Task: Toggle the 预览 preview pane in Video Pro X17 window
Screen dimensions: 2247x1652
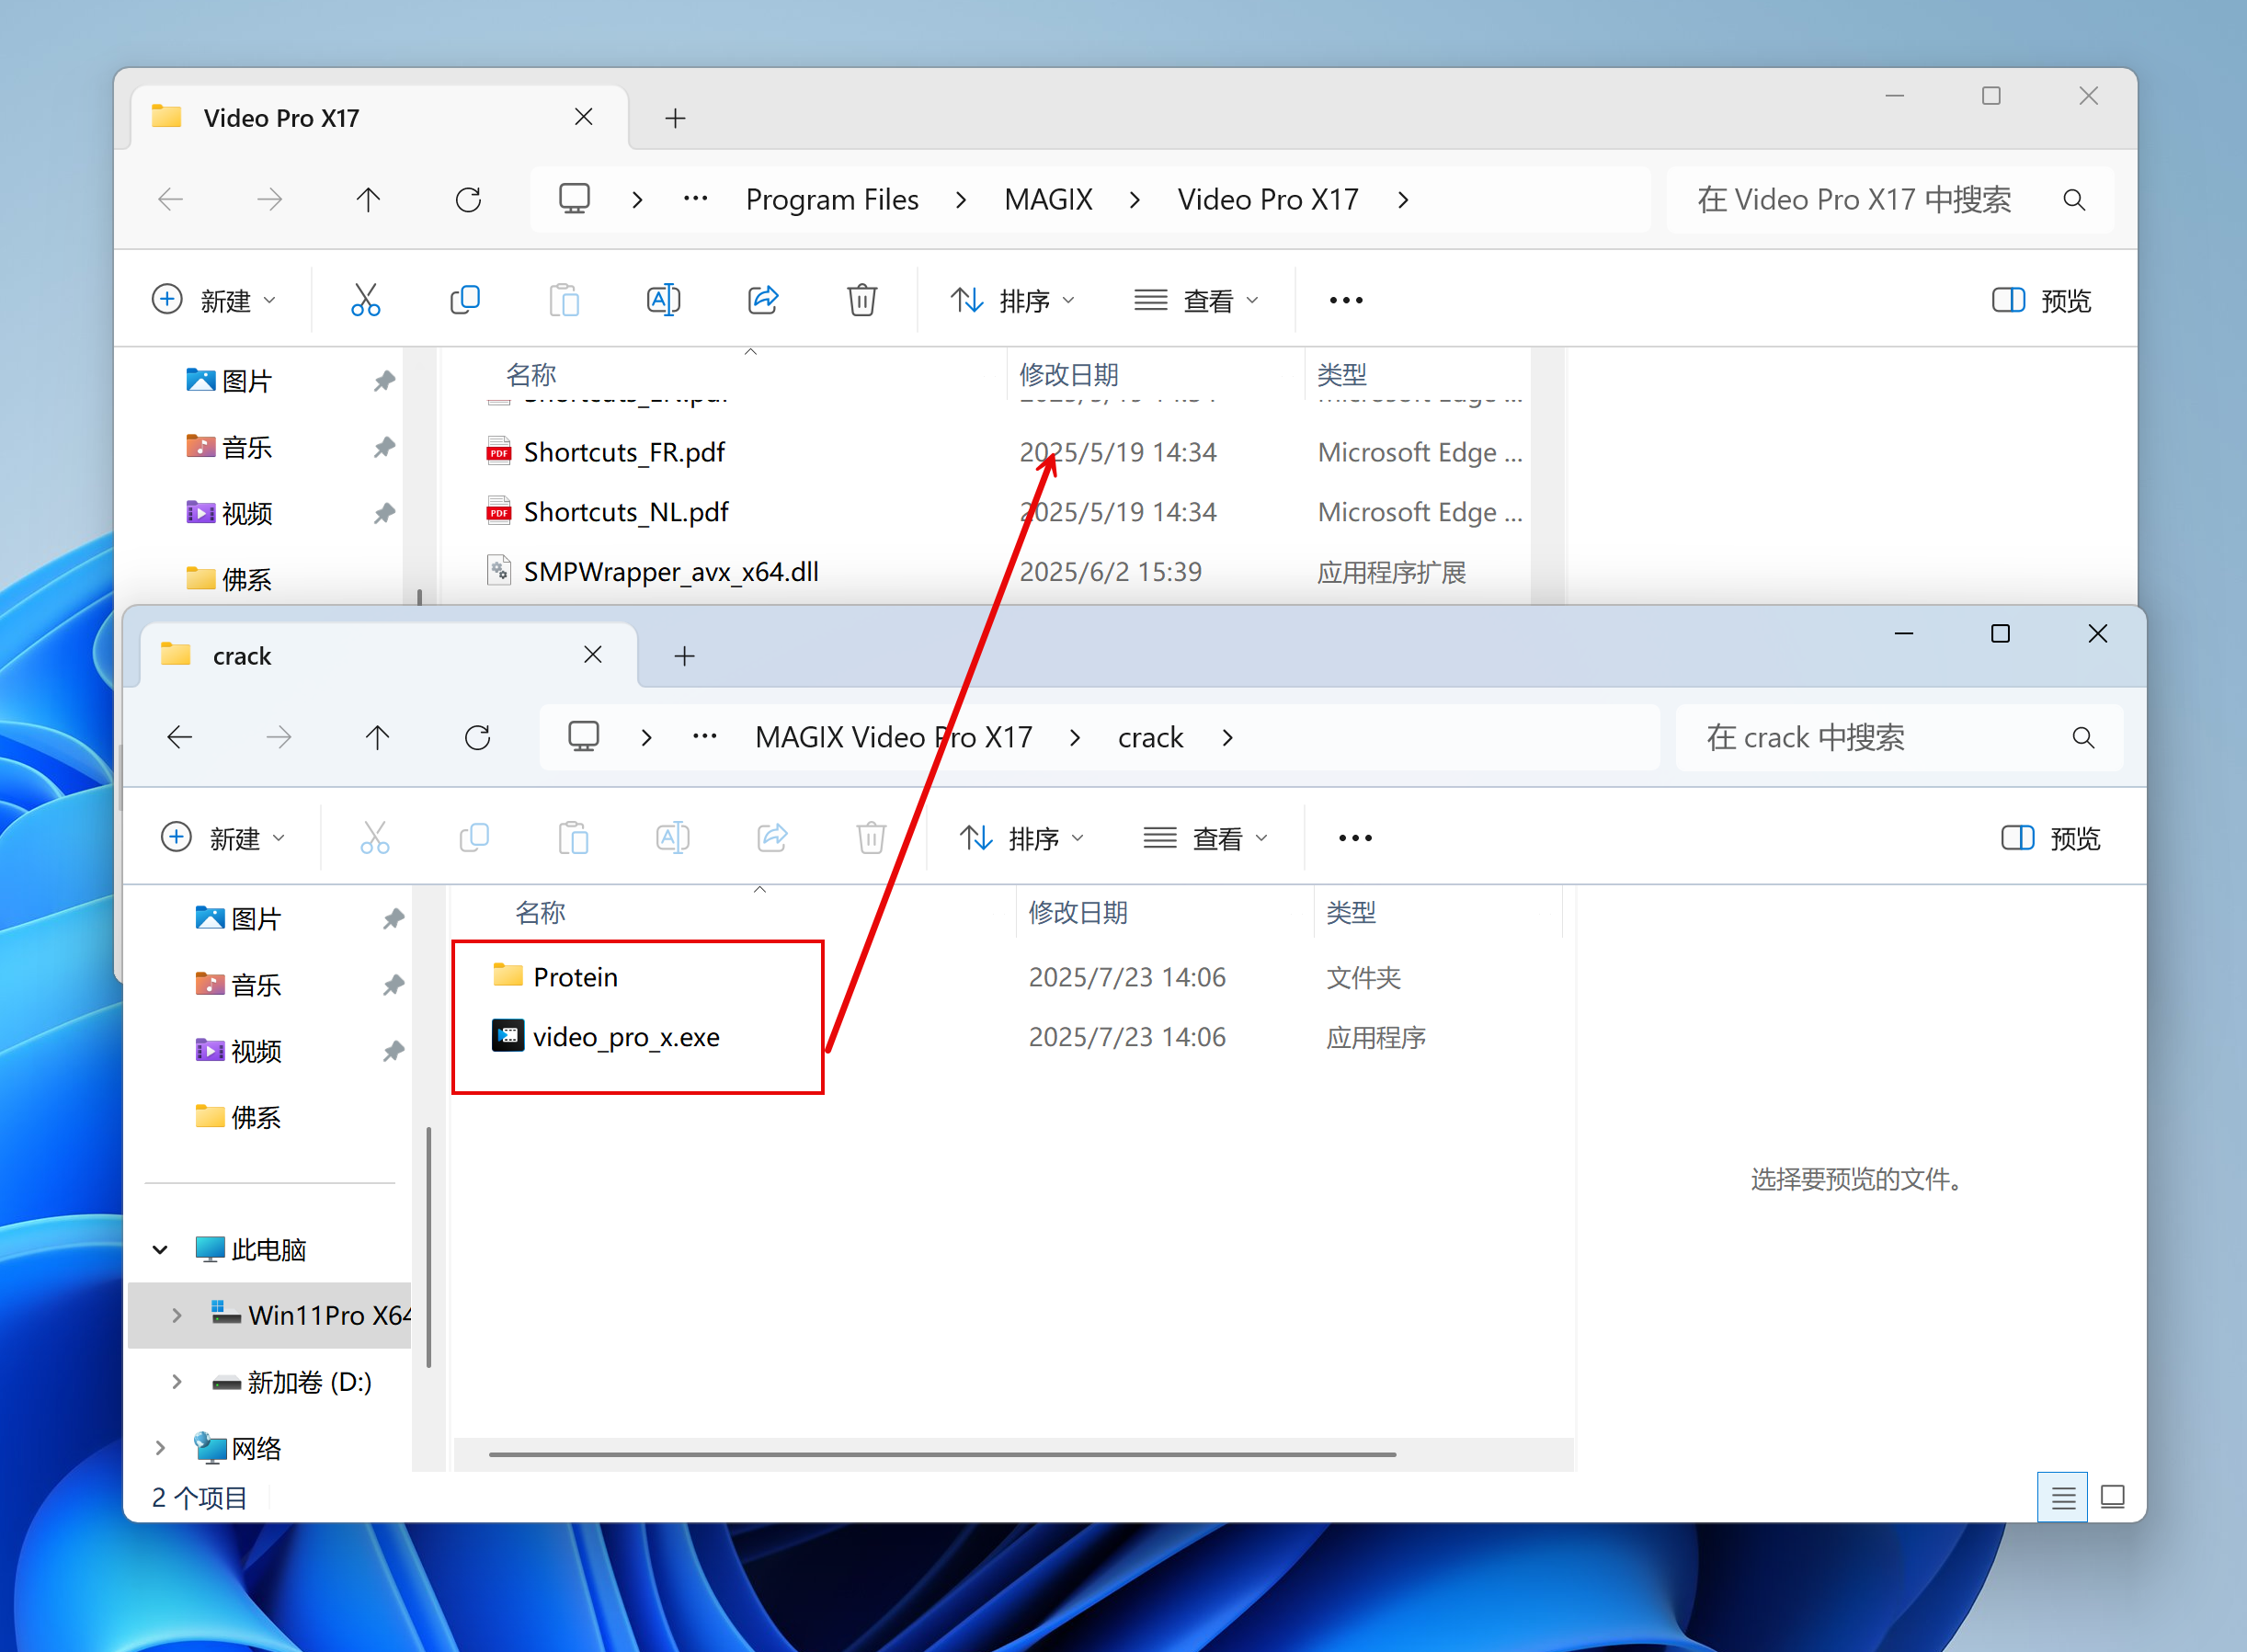Action: [x=2041, y=300]
